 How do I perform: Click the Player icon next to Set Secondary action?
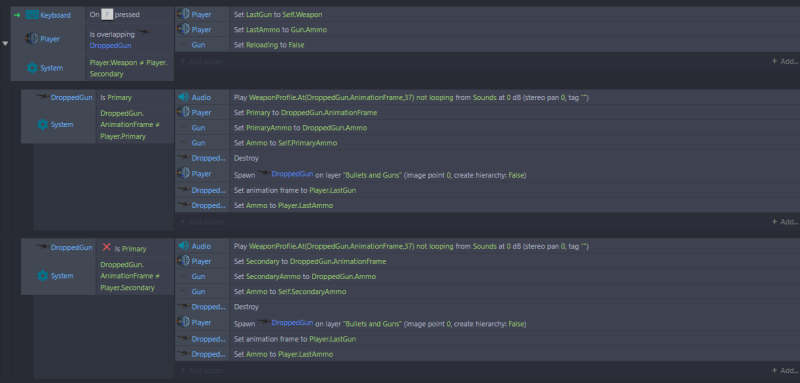(183, 261)
